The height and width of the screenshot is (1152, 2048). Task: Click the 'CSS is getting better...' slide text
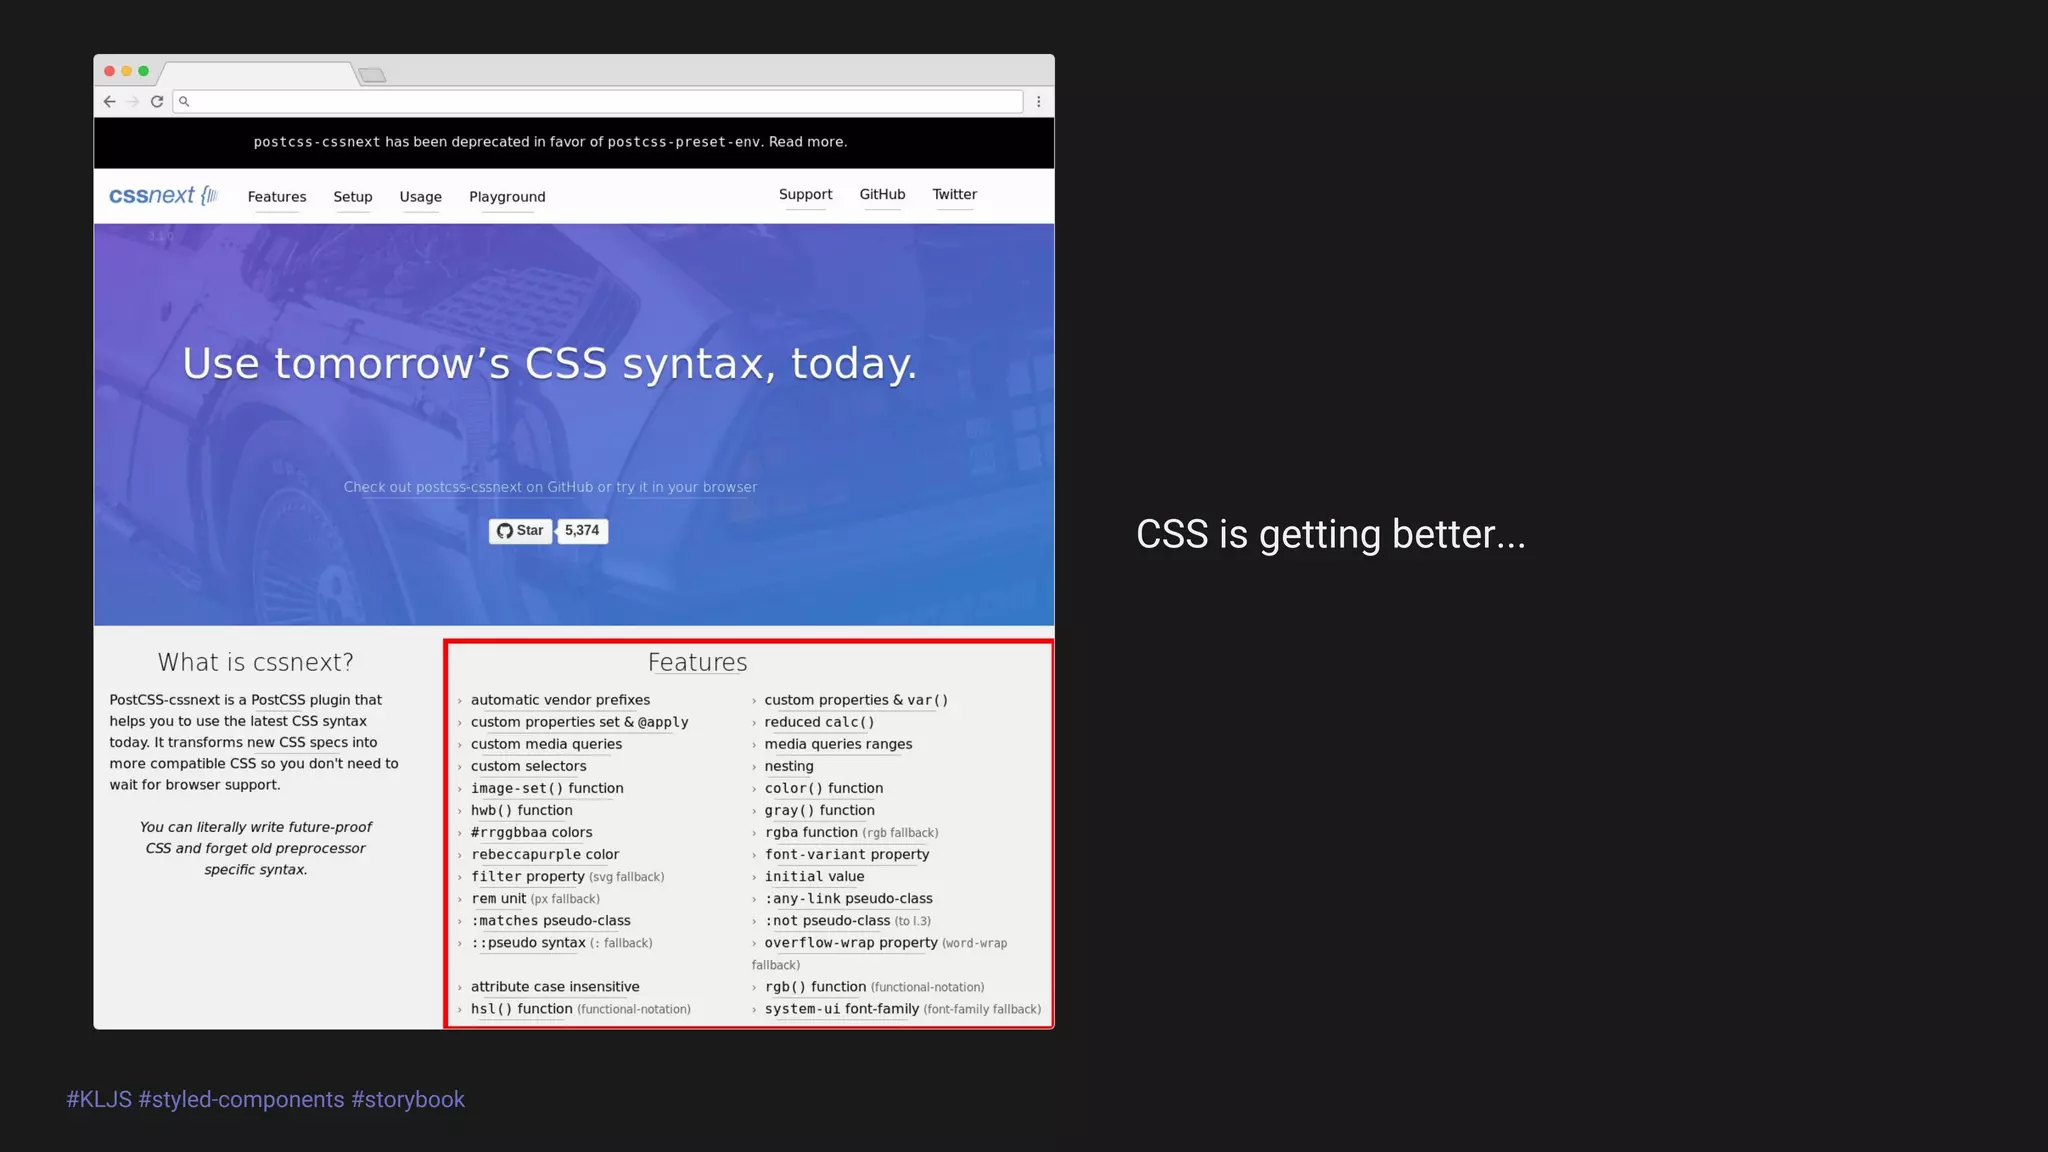point(1331,534)
